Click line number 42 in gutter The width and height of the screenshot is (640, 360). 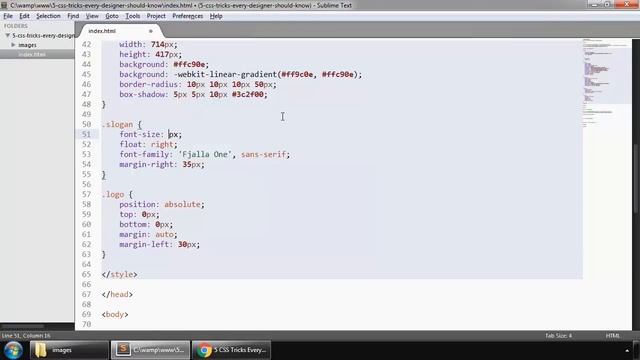coord(86,44)
